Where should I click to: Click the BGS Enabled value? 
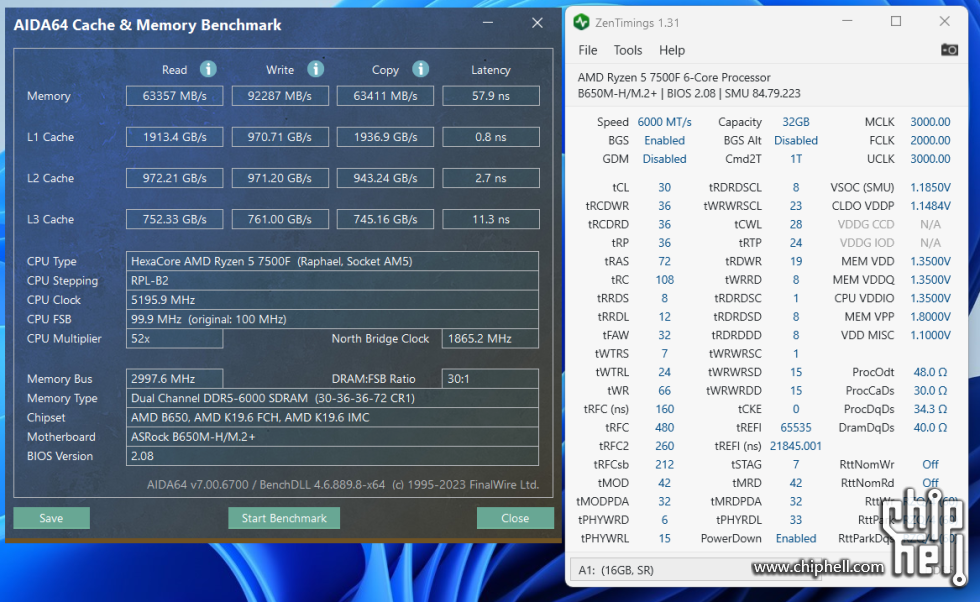point(664,141)
